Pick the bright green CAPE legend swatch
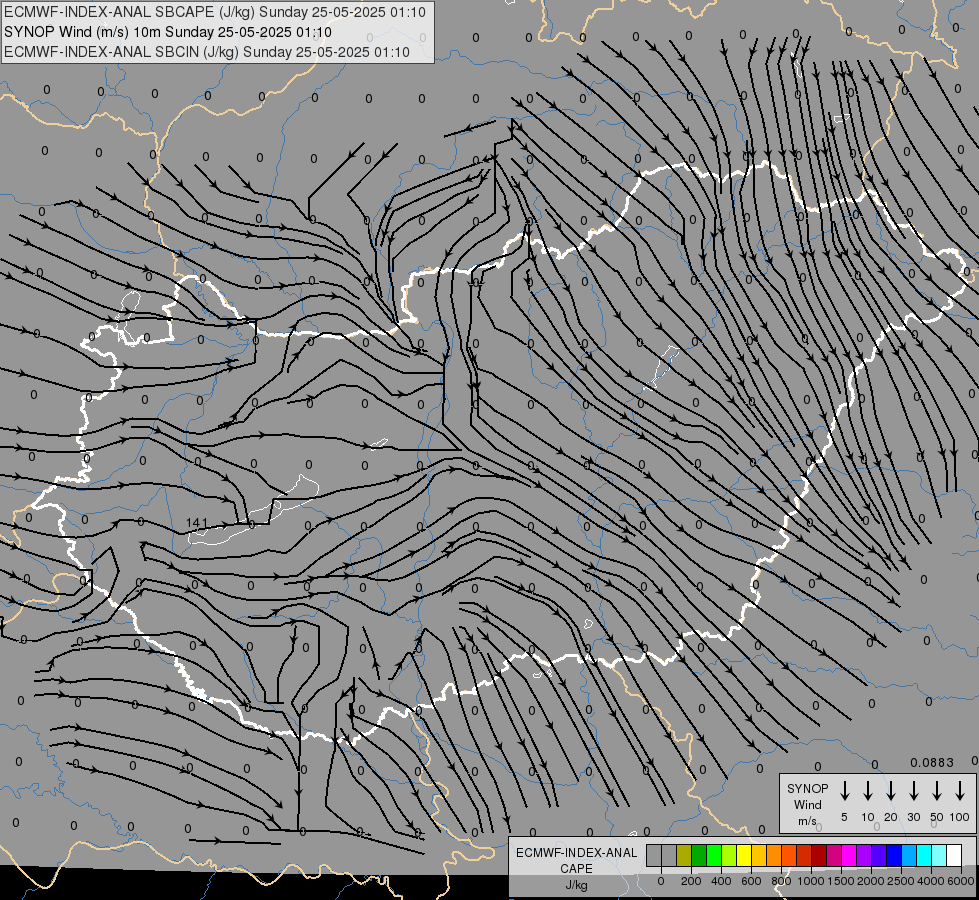The width and height of the screenshot is (979, 900). coord(714,855)
